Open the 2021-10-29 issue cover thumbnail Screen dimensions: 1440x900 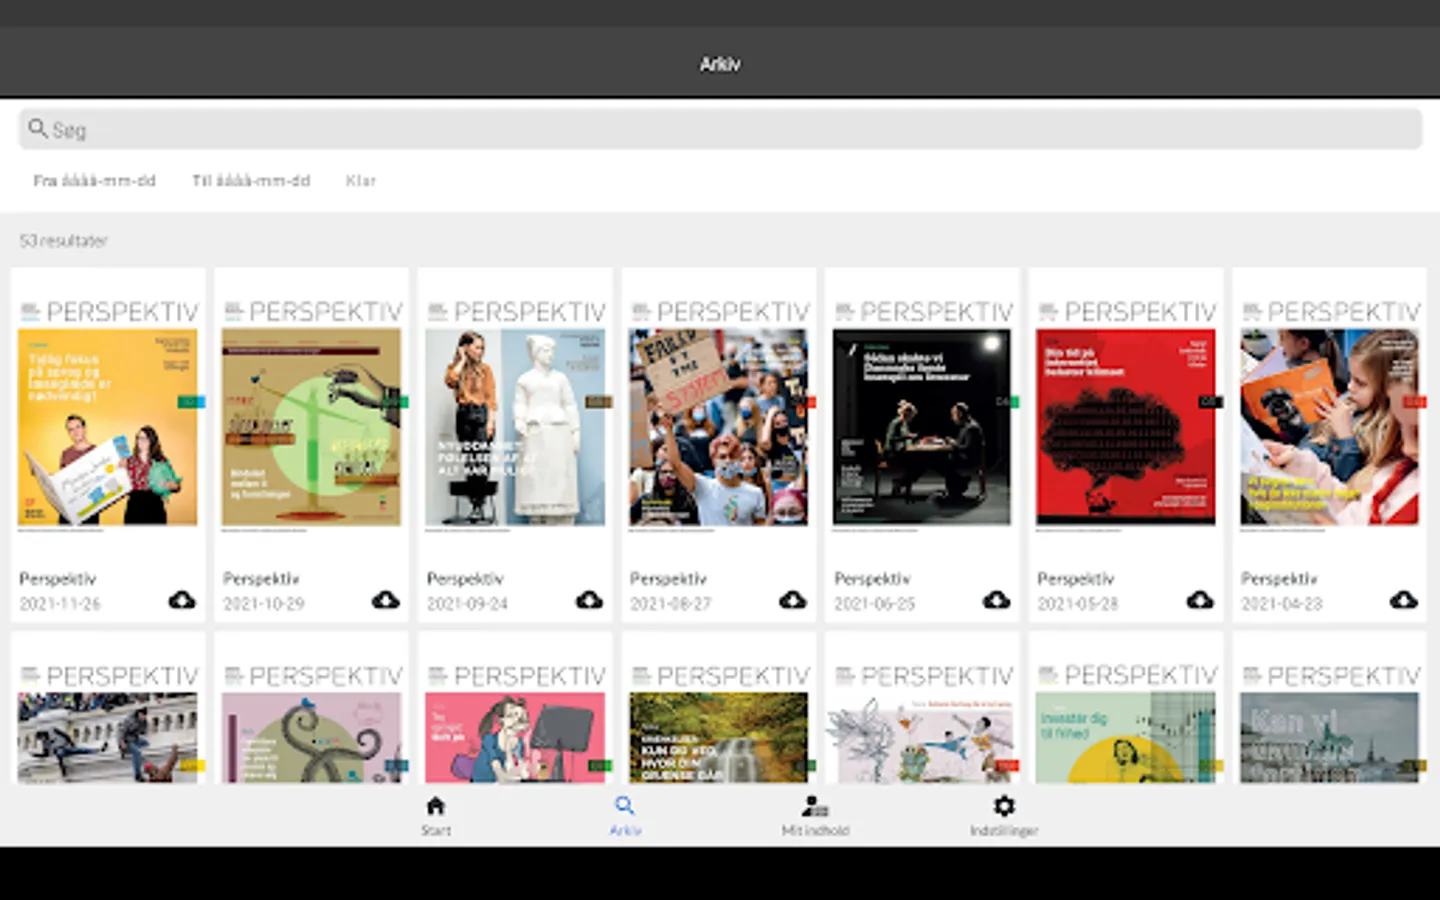(x=311, y=427)
